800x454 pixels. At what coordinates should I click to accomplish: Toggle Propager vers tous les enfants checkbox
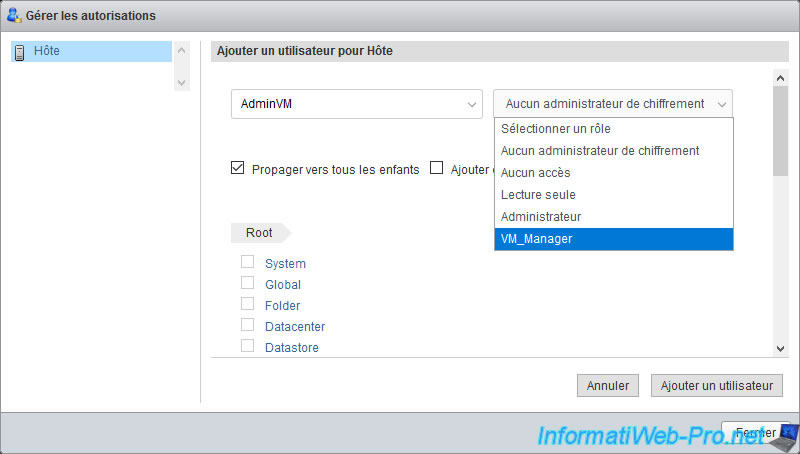pyautogui.click(x=238, y=169)
